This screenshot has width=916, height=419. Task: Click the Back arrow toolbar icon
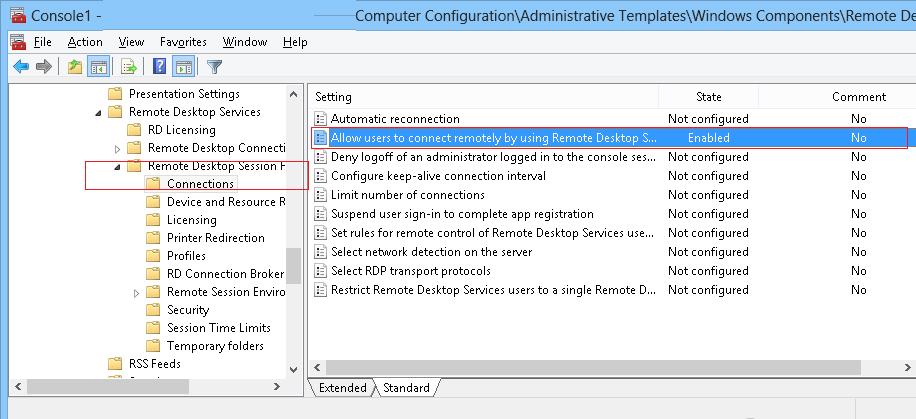(x=22, y=67)
